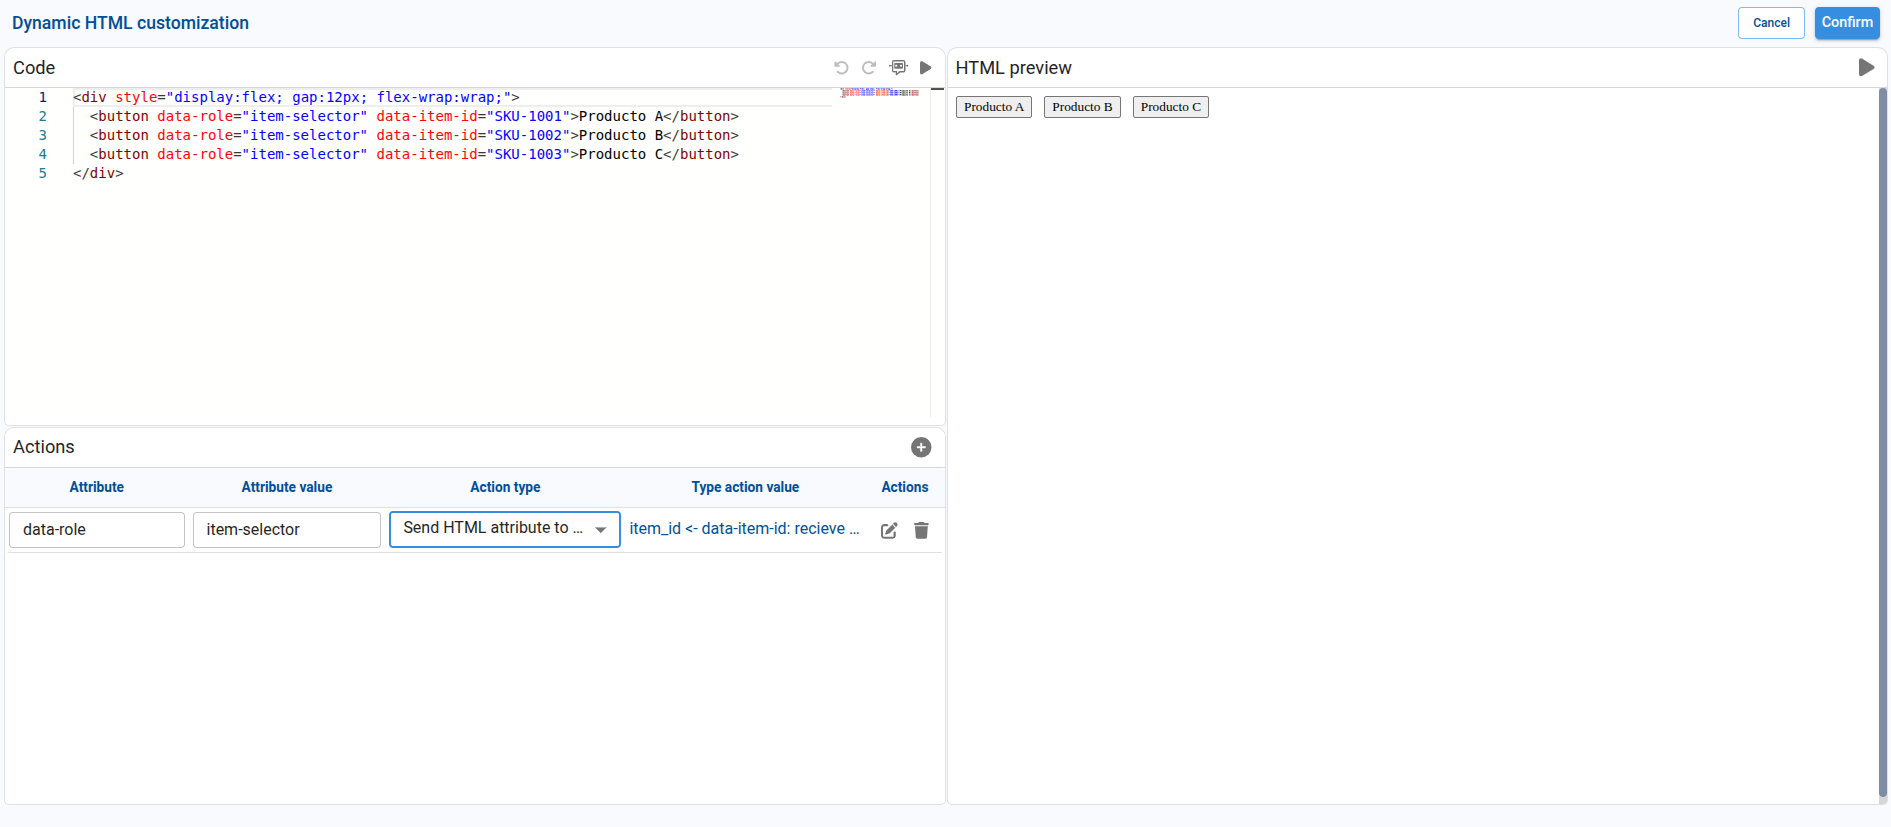Click the Cancel button
This screenshot has height=827, width=1891.
[1771, 23]
